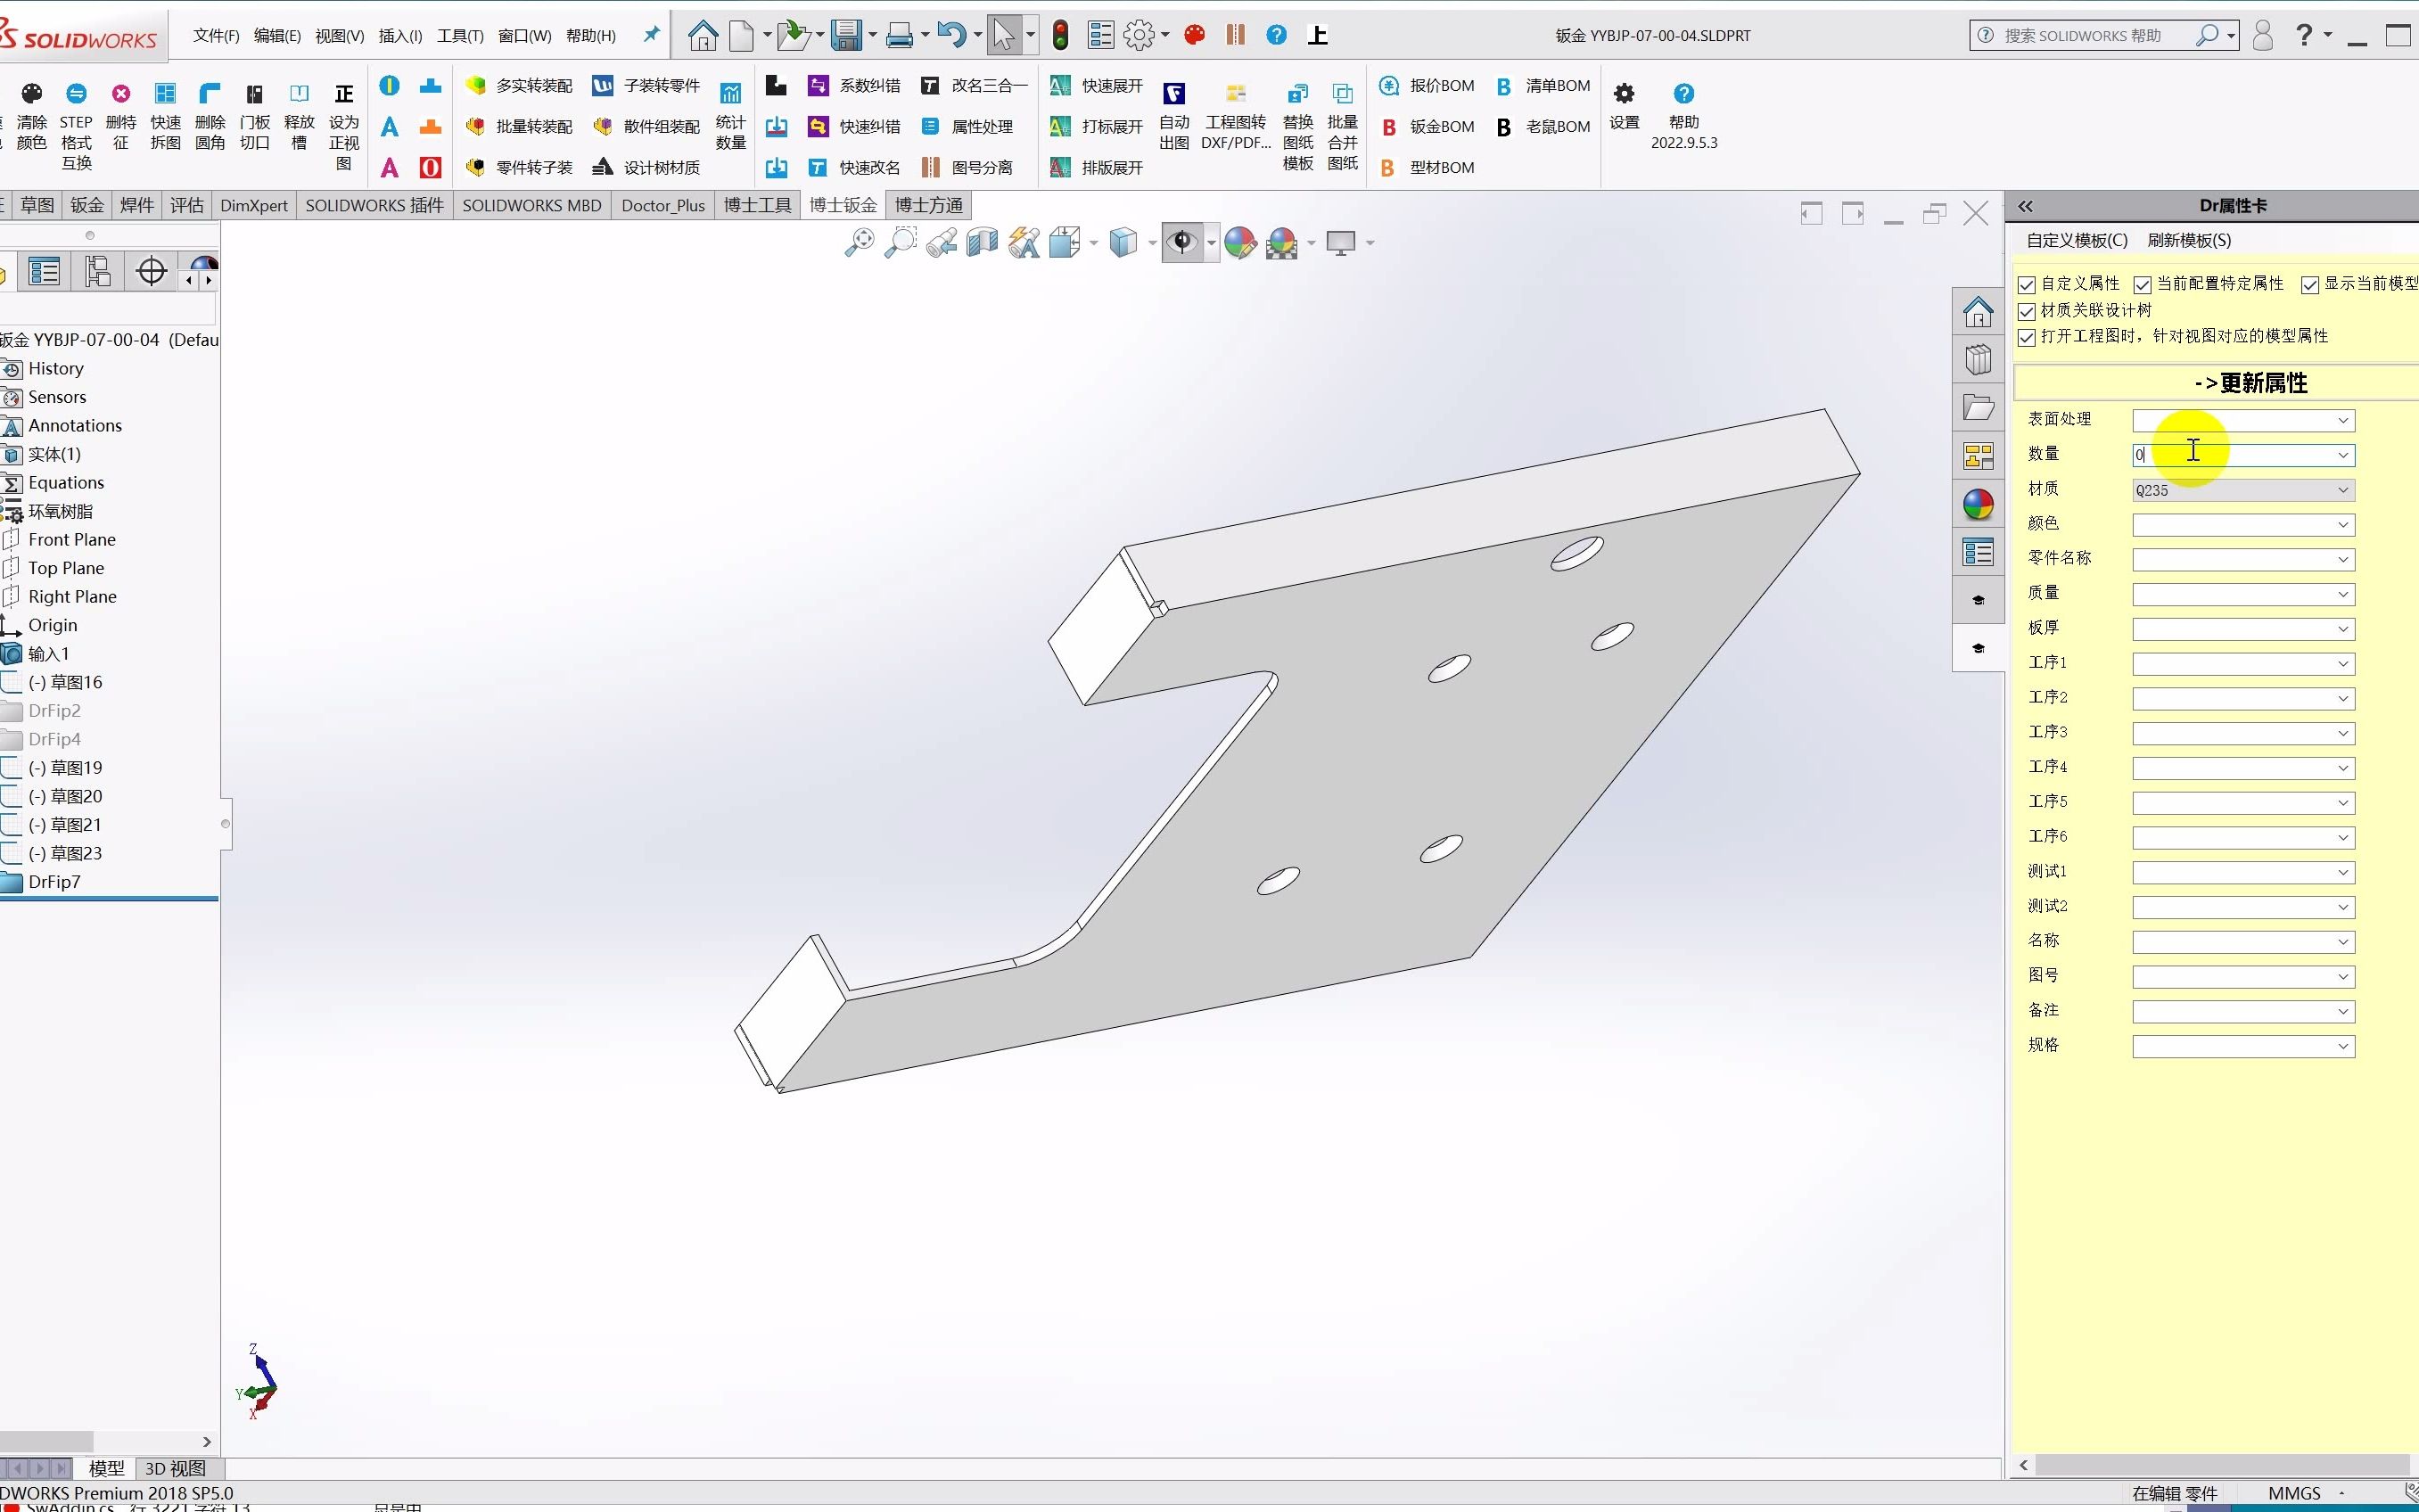Viewport: 2419px width, 1512px height.
Task: Open the 设置 gear icon
Action: tap(1623, 94)
